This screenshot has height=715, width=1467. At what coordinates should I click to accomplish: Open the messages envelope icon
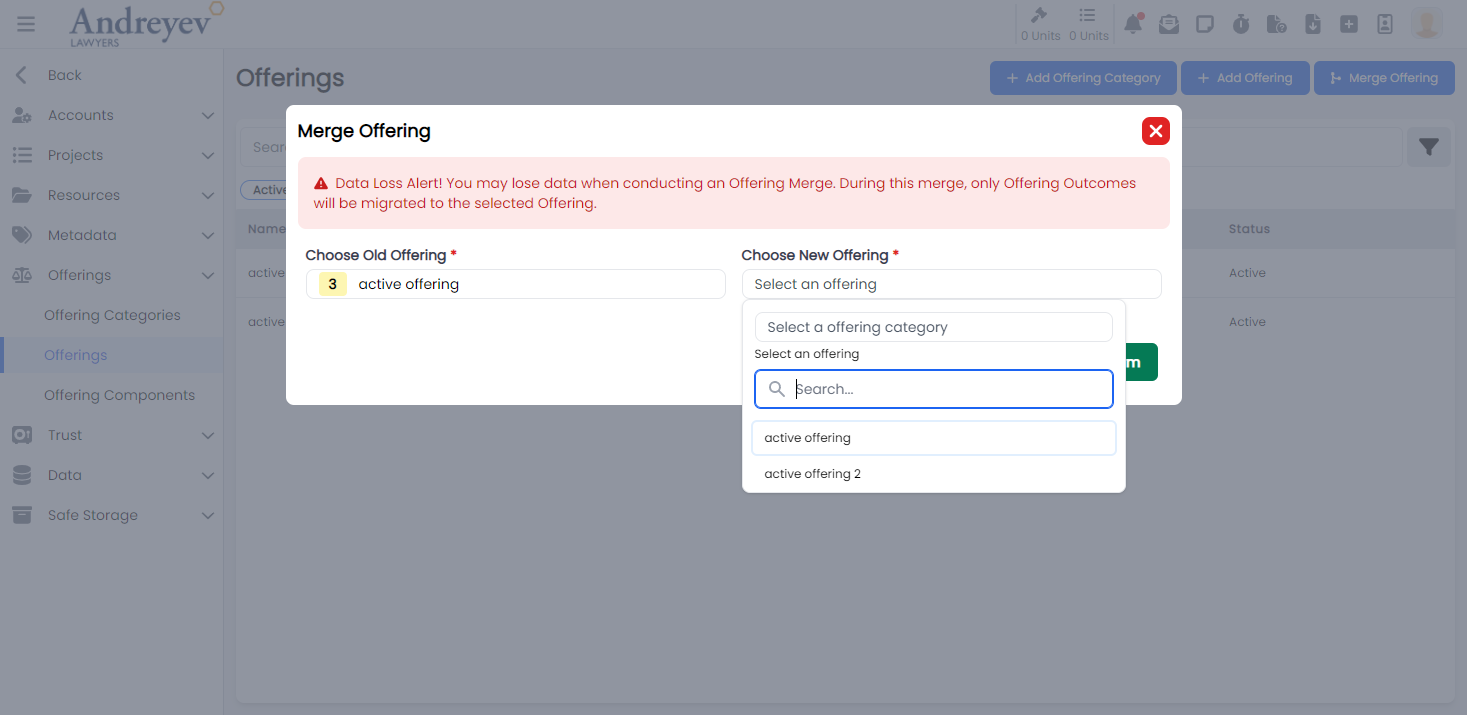tap(1169, 22)
